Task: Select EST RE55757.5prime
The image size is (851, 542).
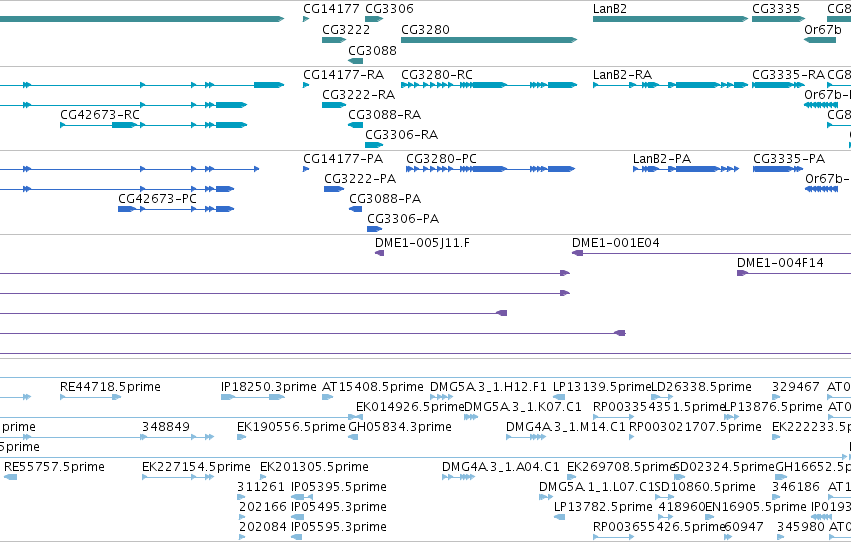Action: point(10,477)
